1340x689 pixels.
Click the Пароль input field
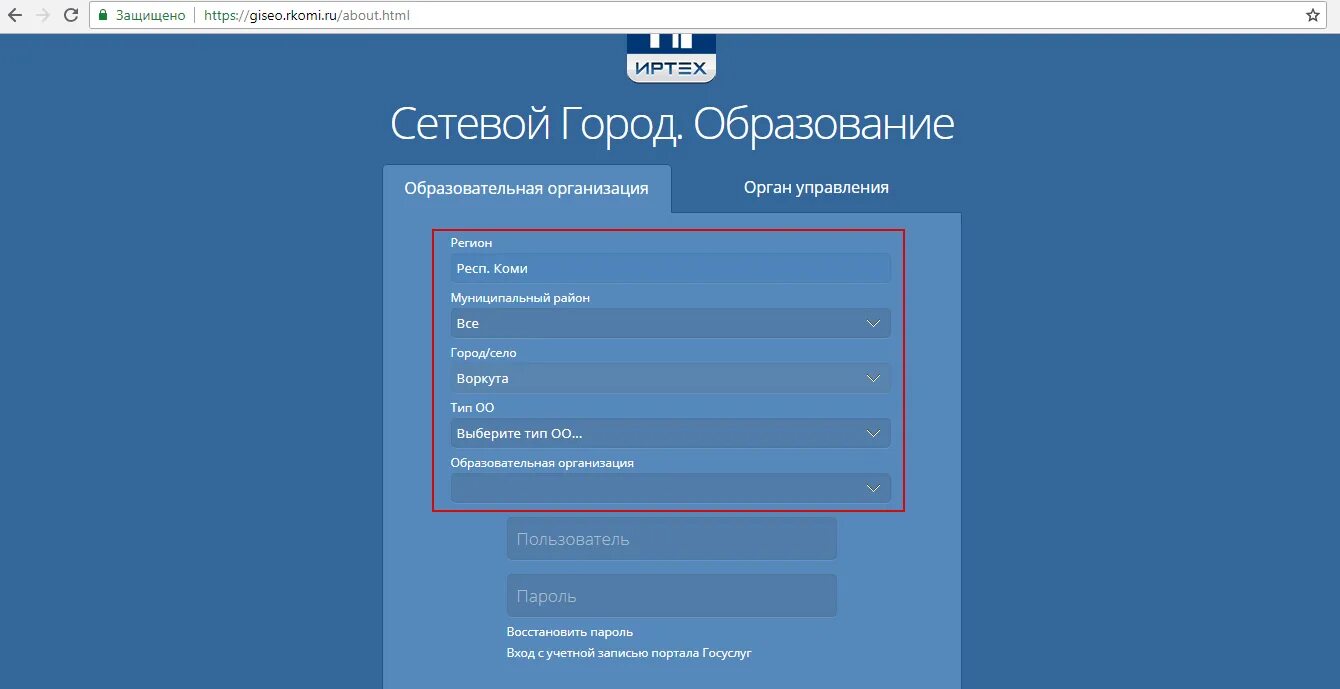coord(671,596)
